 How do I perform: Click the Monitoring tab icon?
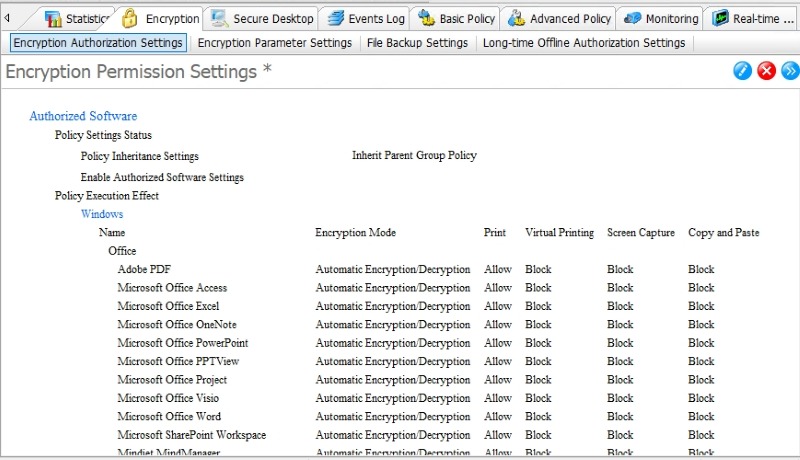632,18
